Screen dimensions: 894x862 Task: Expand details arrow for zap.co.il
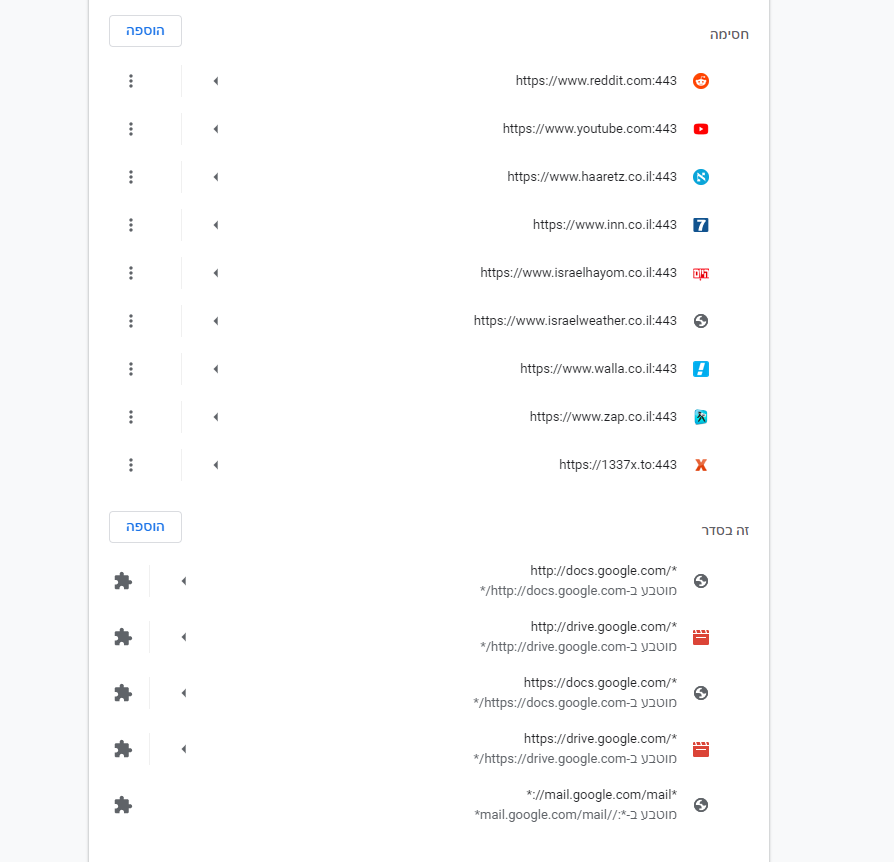[216, 417]
